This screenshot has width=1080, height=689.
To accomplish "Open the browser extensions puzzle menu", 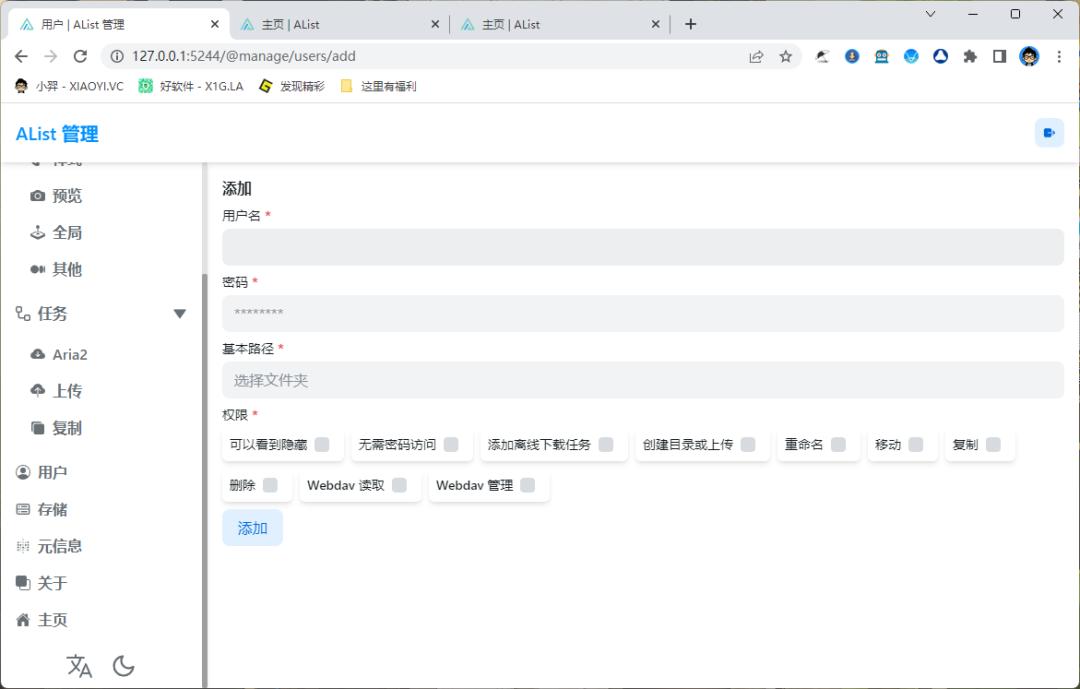I will [x=969, y=57].
